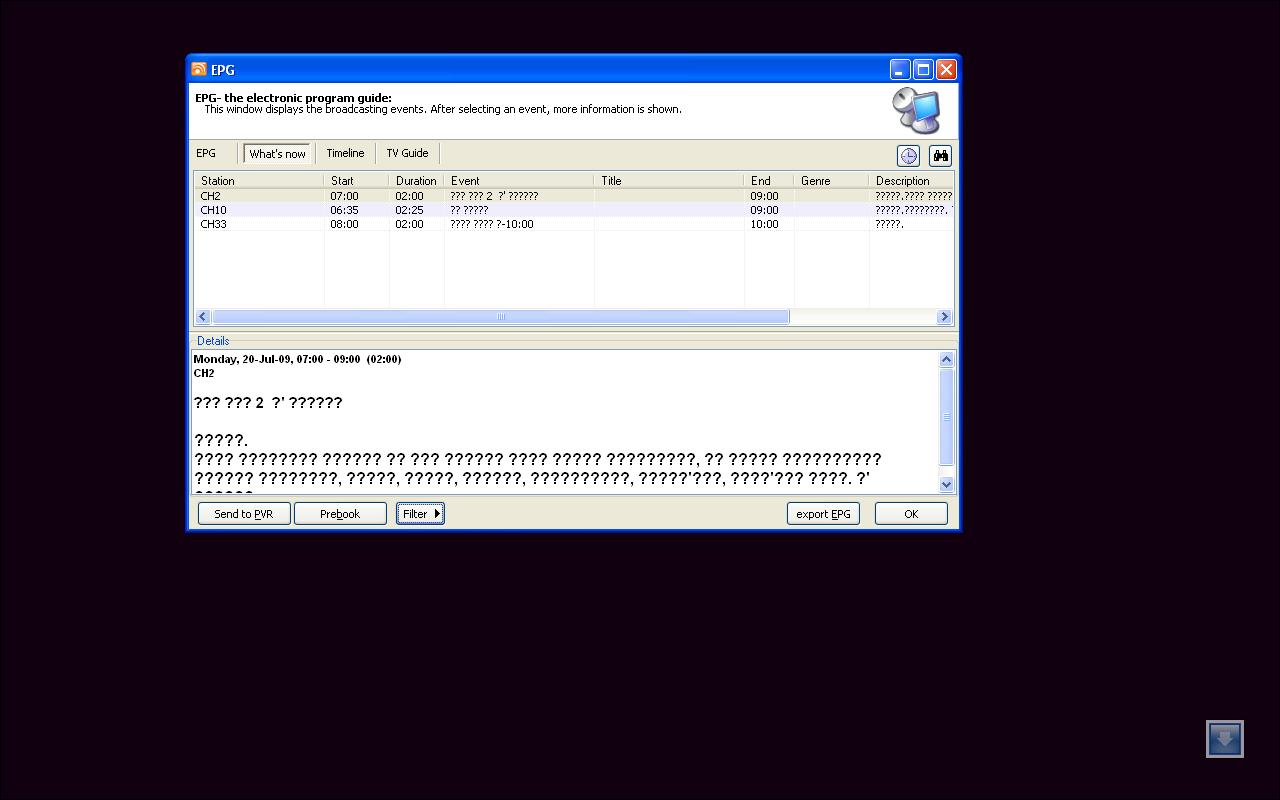Switch to the Timeline tab
This screenshot has height=800, width=1280.
(x=345, y=153)
